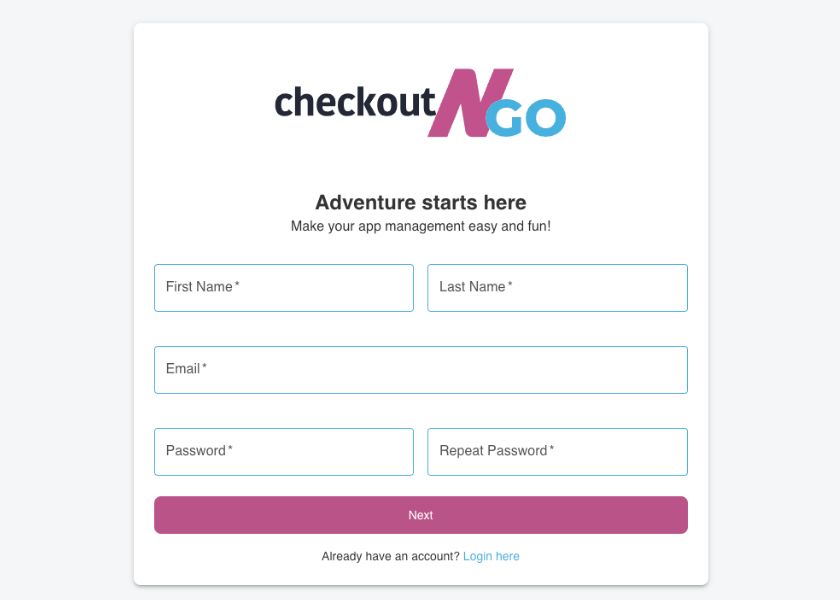The image size is (840, 600).
Task: Click into the first Password field
Action: tap(283, 452)
